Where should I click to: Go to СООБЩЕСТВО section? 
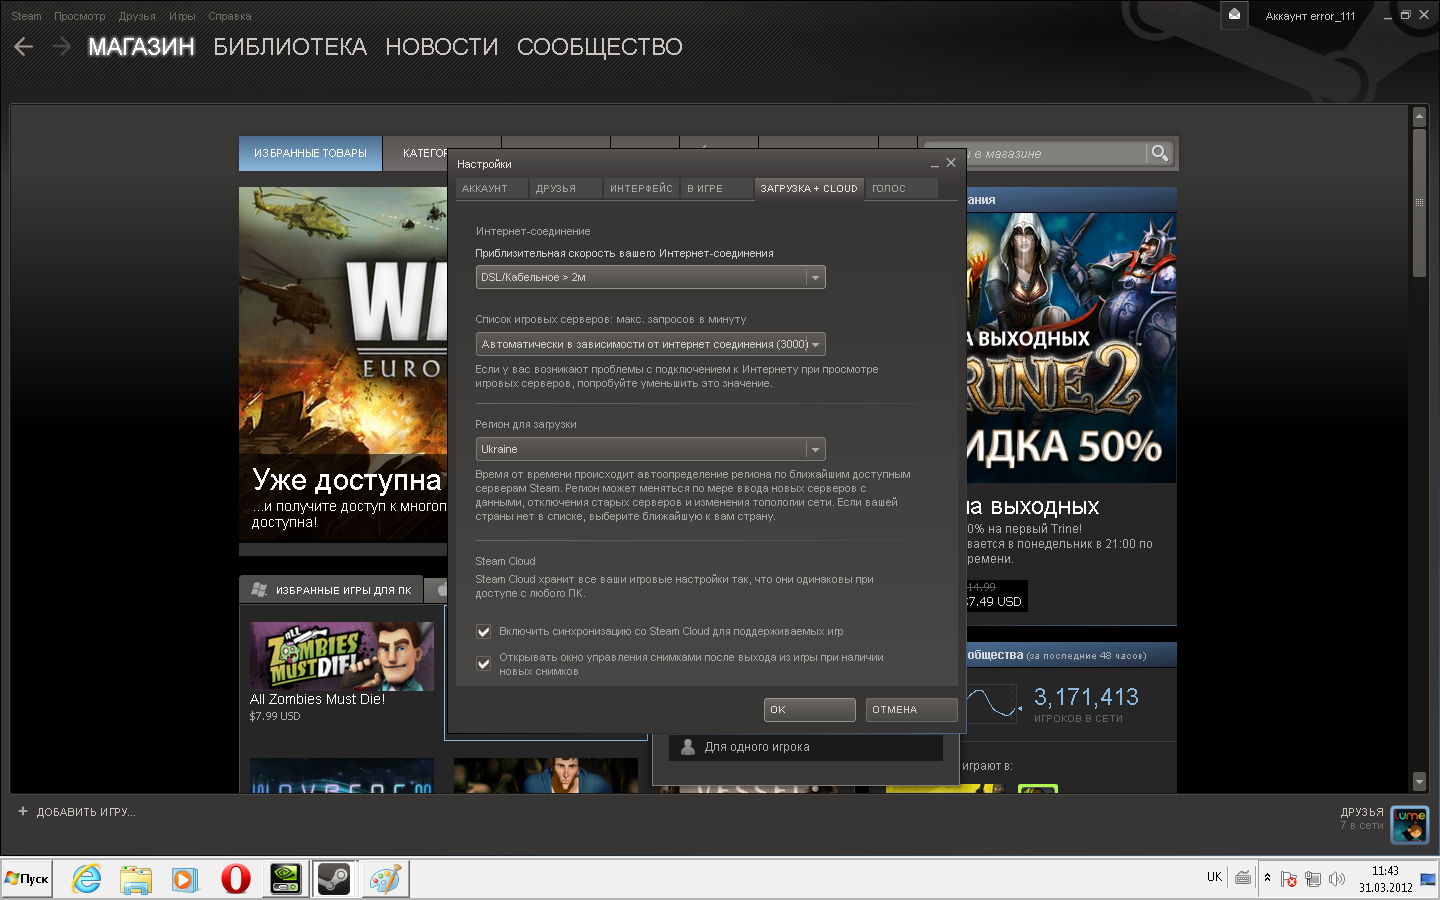click(600, 47)
